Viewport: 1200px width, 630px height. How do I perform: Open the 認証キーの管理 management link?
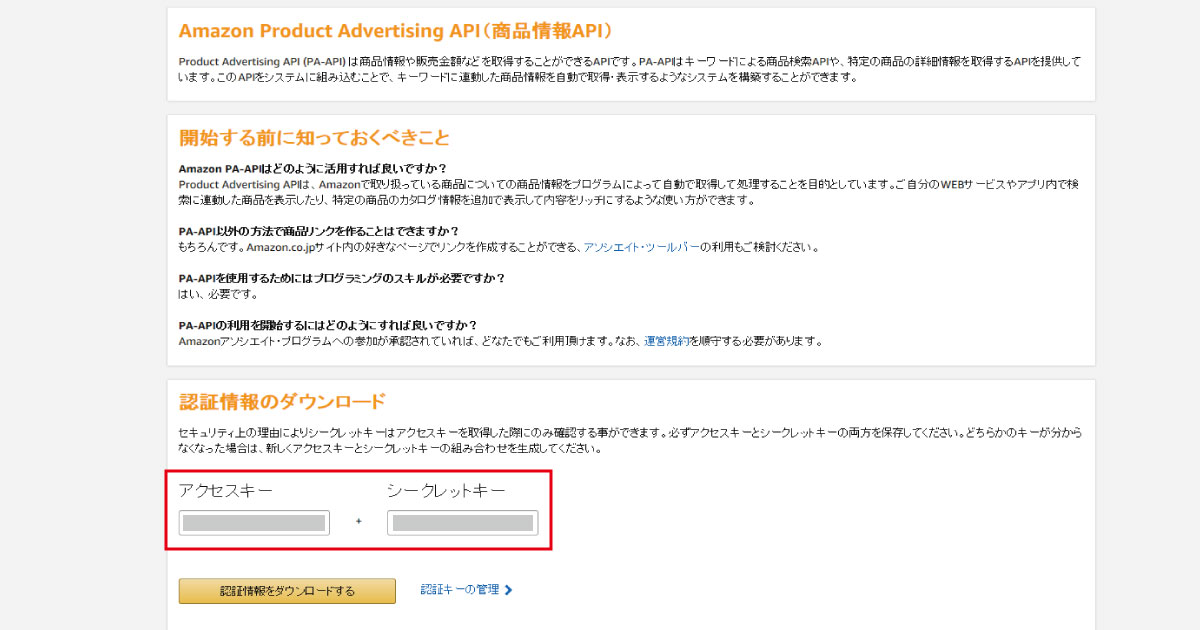[461, 590]
